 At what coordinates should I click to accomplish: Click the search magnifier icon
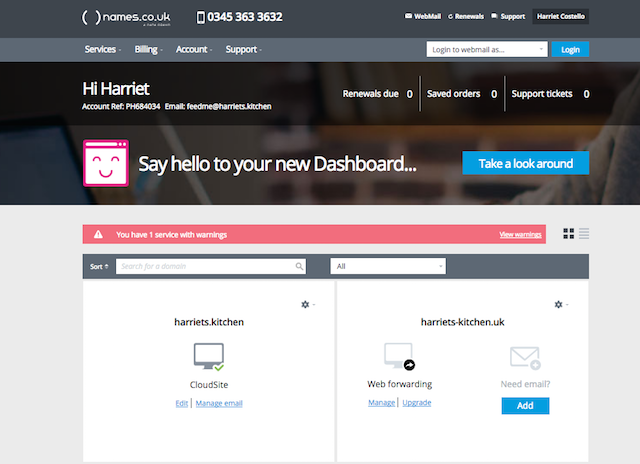tap(299, 266)
